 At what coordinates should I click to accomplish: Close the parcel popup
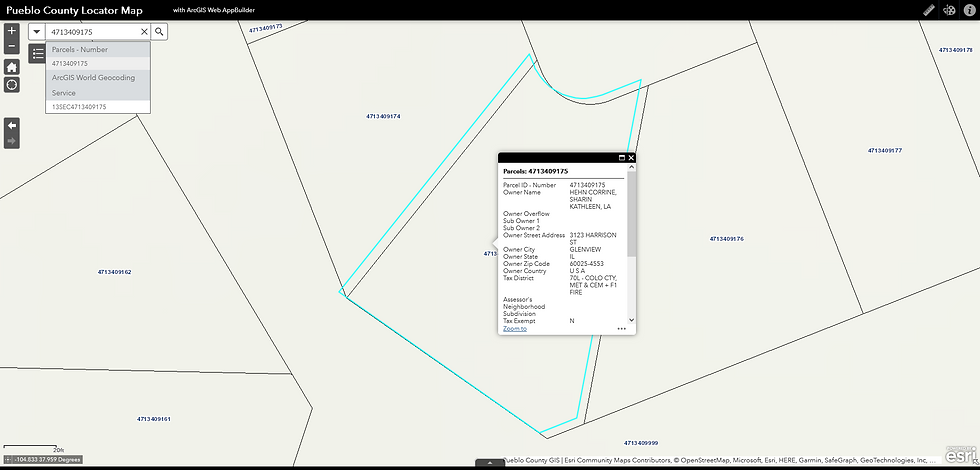pos(631,158)
